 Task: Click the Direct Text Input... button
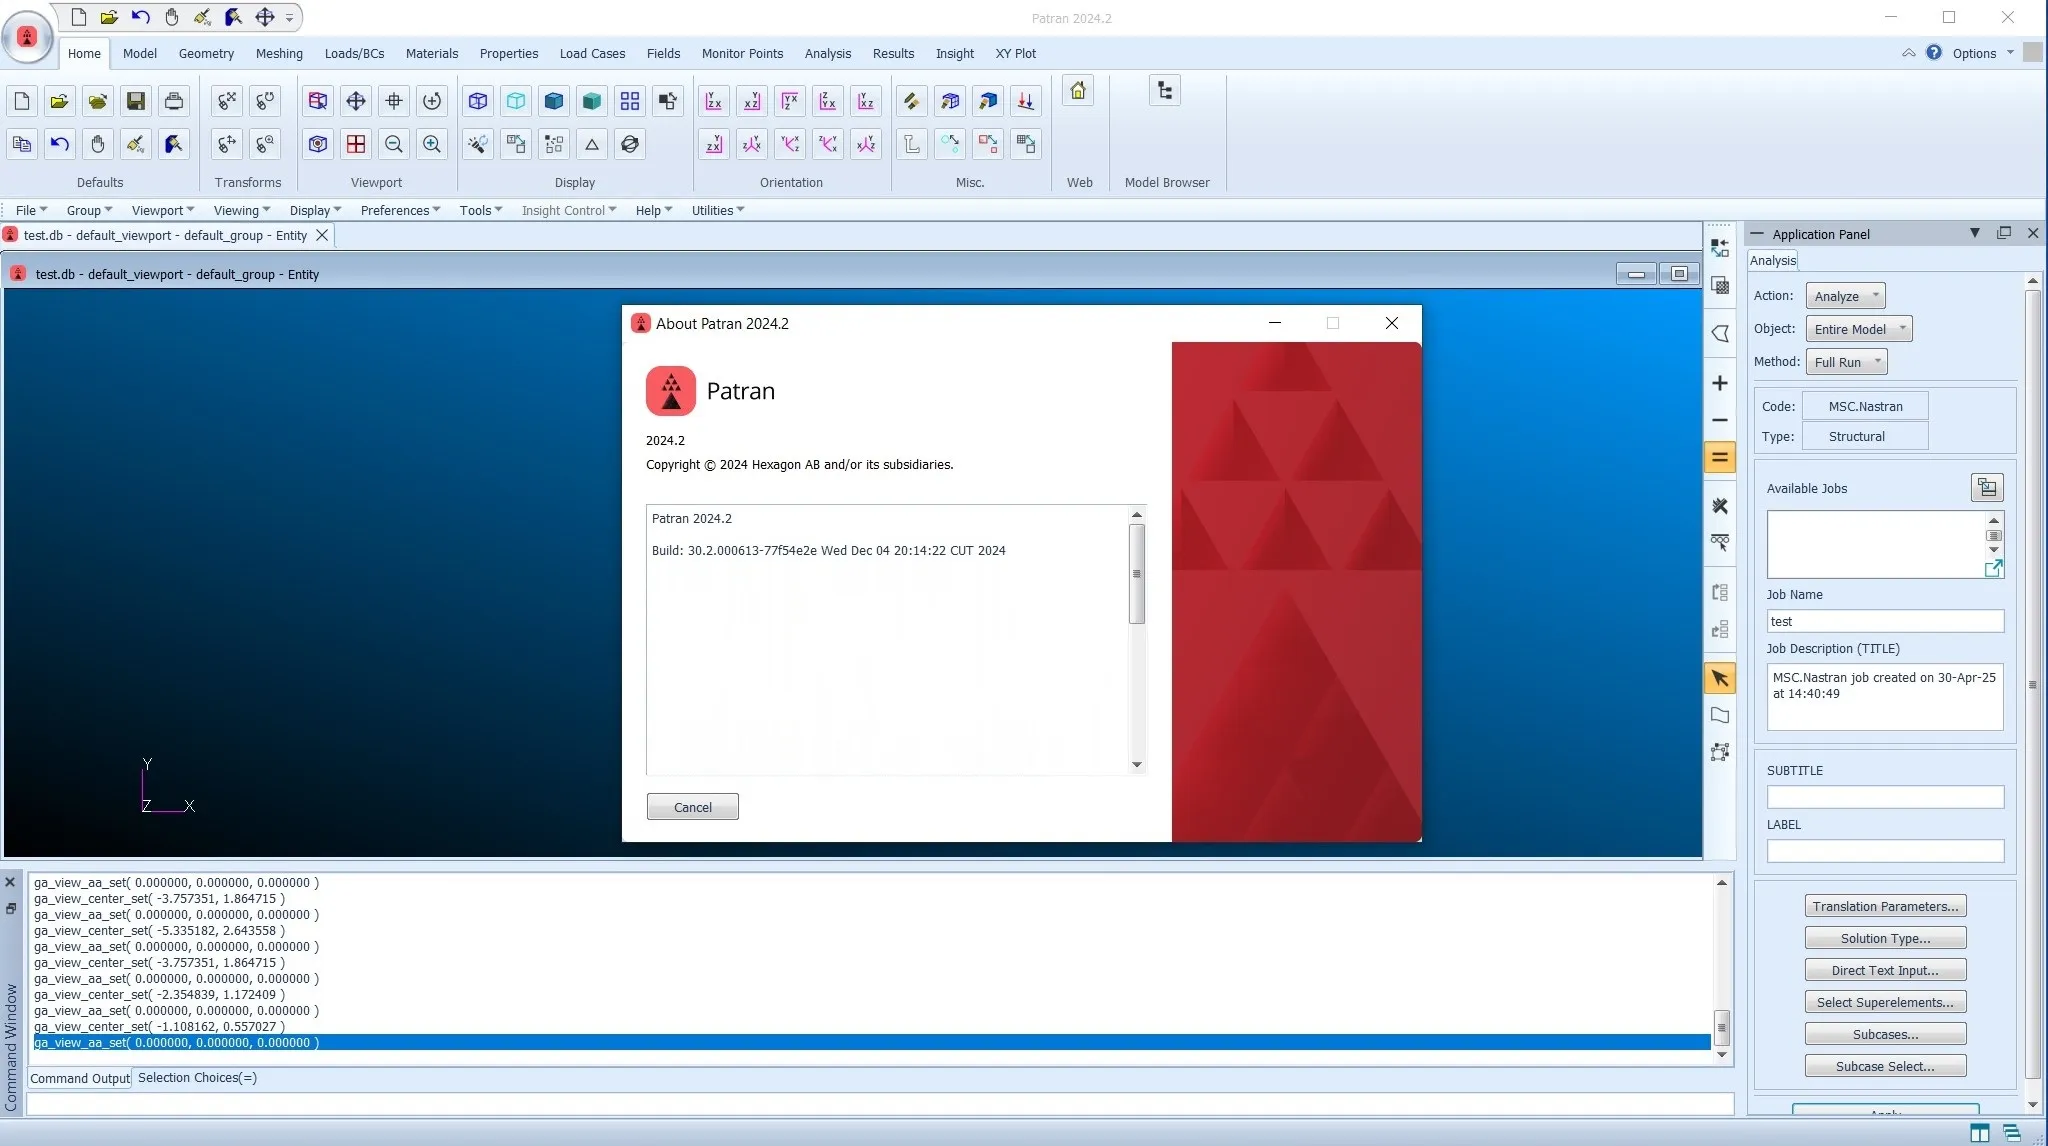pyautogui.click(x=1885, y=970)
